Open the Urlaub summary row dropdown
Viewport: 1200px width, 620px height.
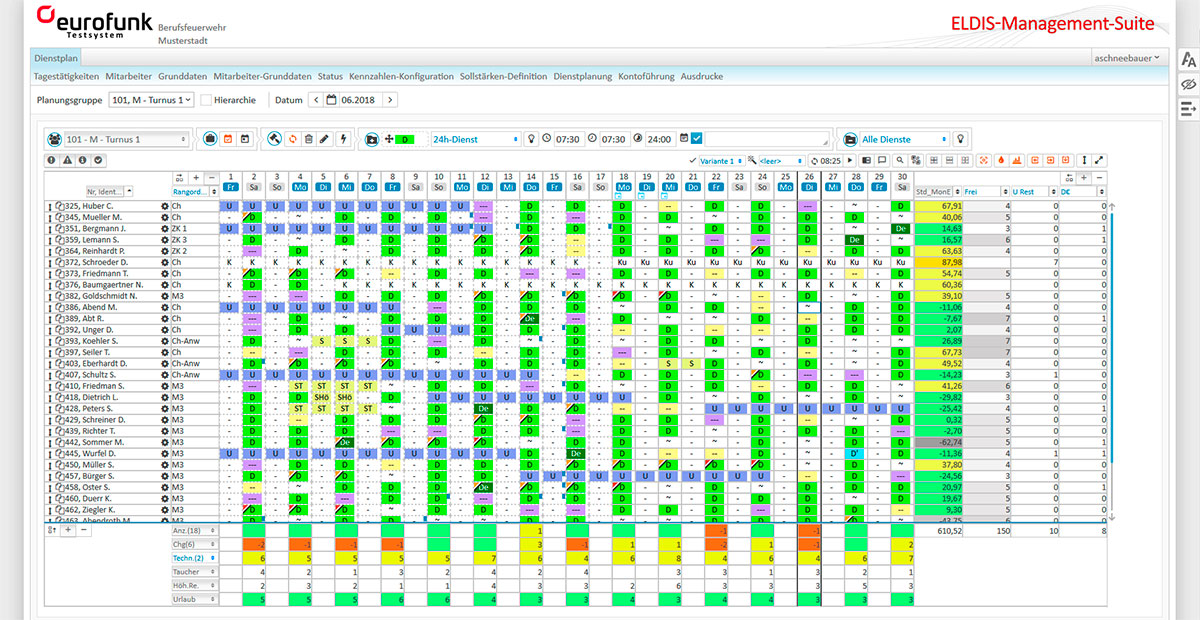(194, 599)
